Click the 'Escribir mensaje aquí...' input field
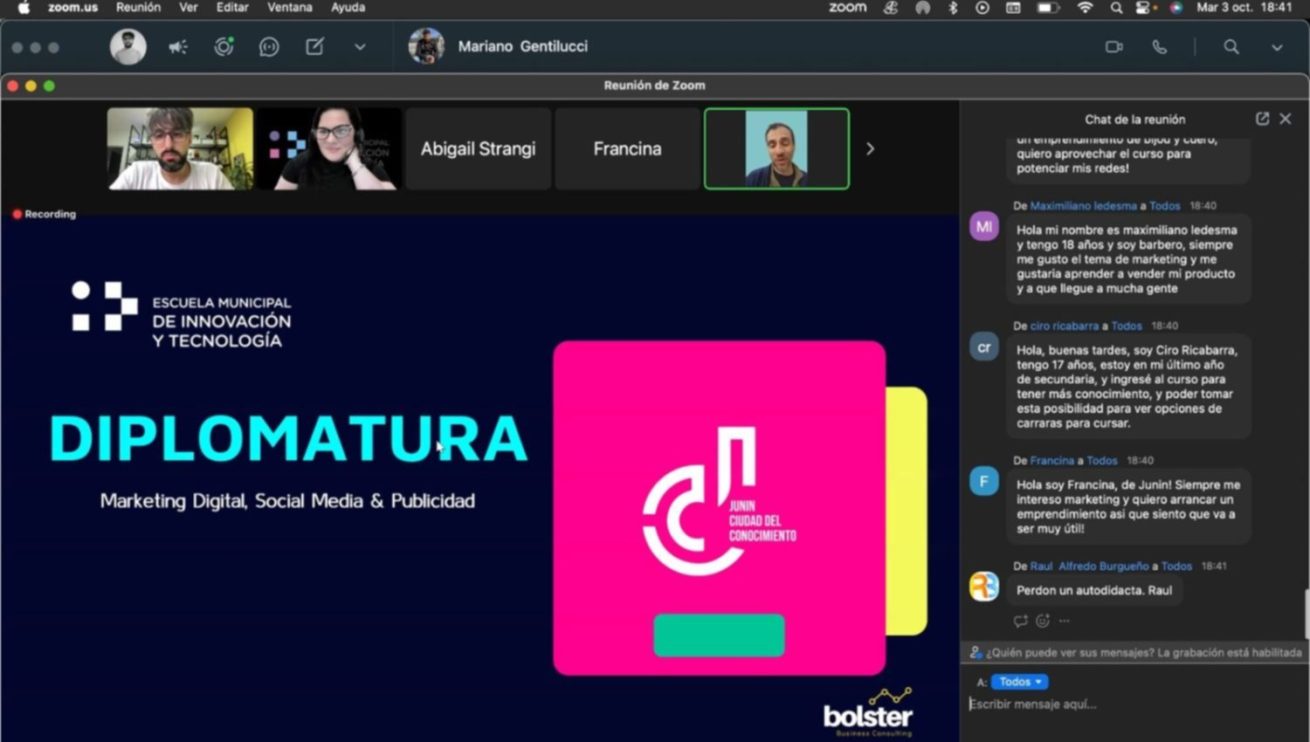Screen dimensions: 1310x742 point(1135,704)
